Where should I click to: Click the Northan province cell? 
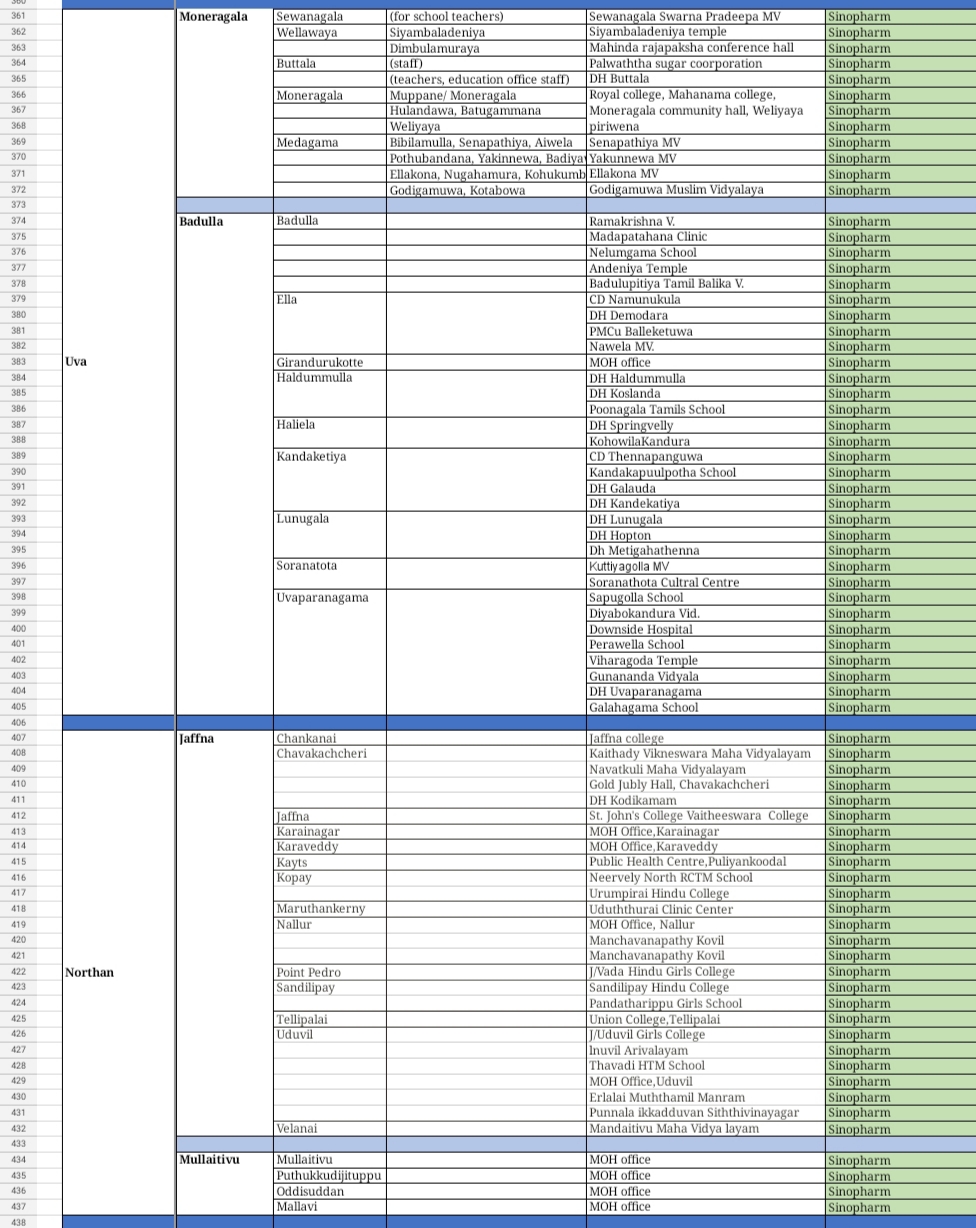pos(118,972)
